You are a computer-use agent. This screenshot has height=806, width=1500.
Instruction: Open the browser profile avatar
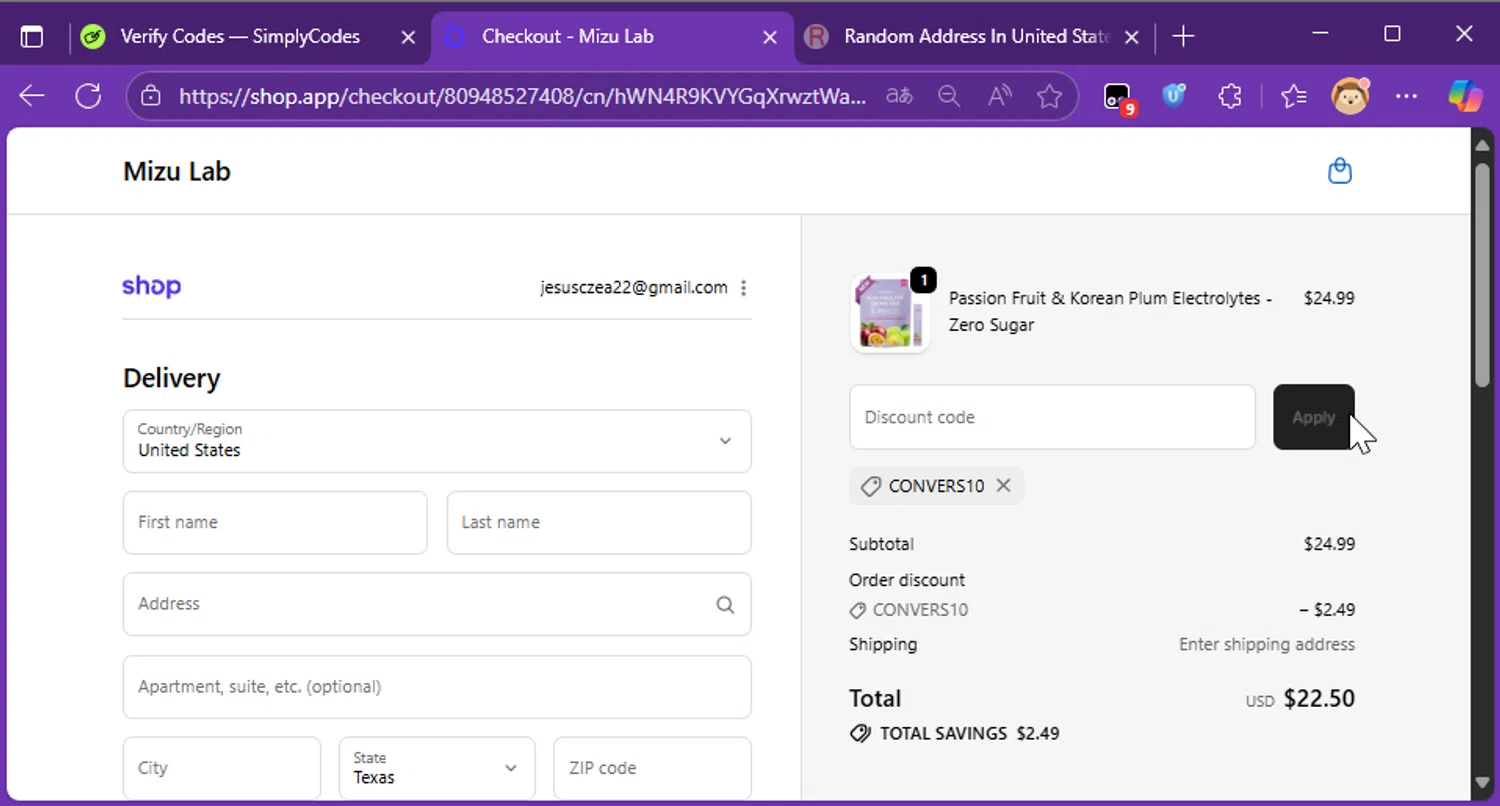click(x=1350, y=96)
